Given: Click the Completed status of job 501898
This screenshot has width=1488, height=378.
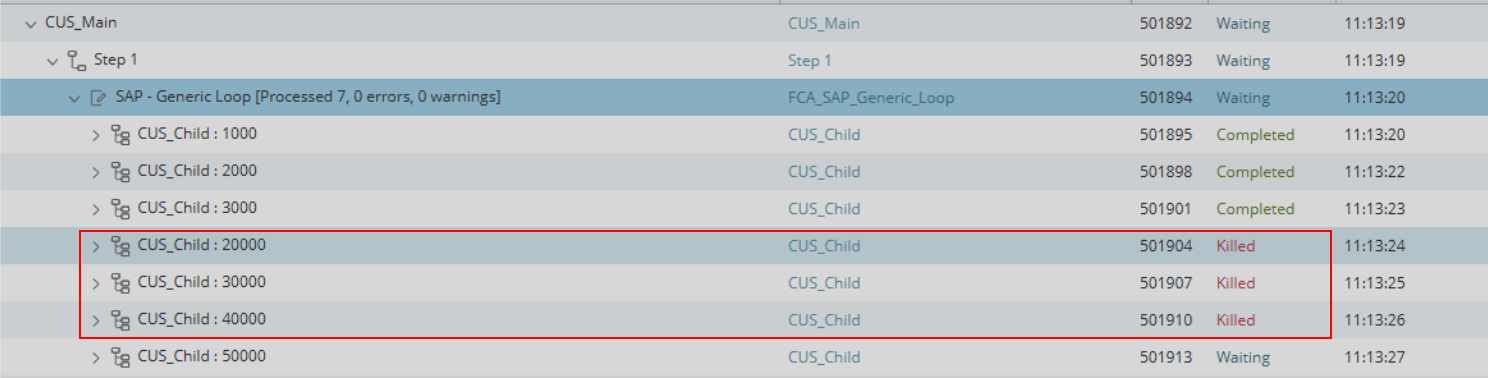Looking at the screenshot, I should pos(1255,172).
